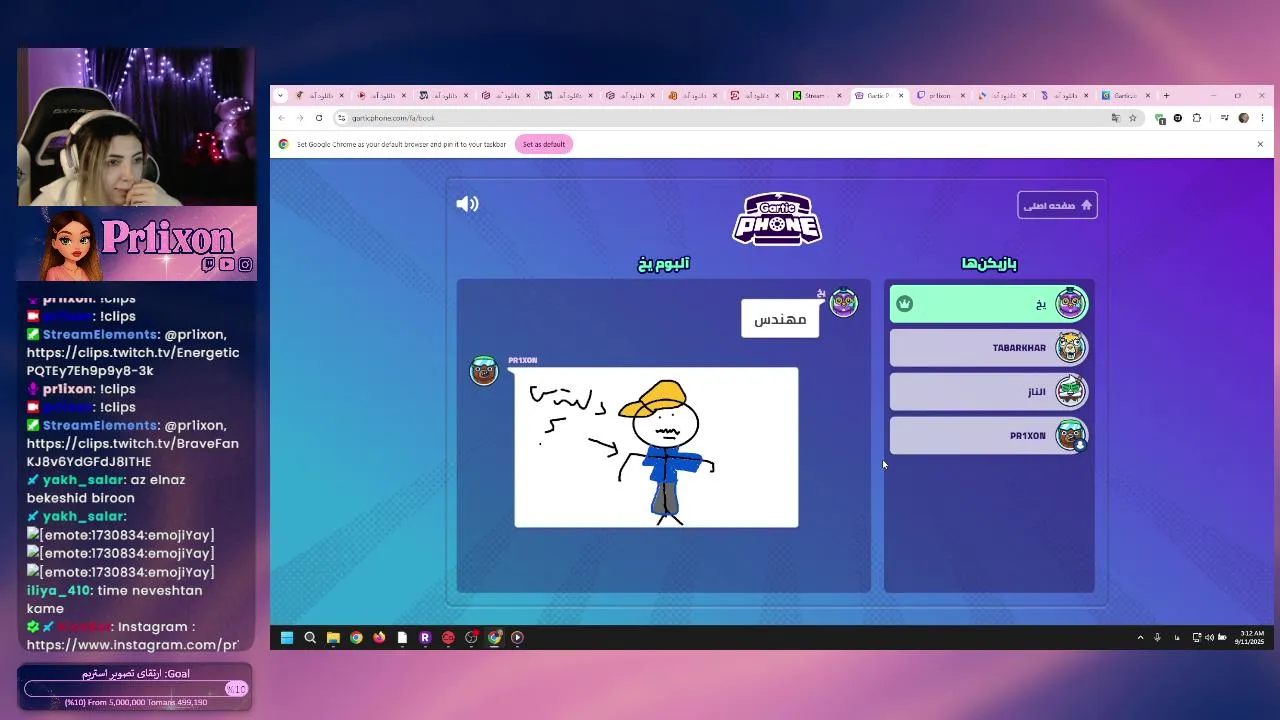The image size is (1280, 720).
Task: Open Windows taskbar search
Action: click(310, 637)
